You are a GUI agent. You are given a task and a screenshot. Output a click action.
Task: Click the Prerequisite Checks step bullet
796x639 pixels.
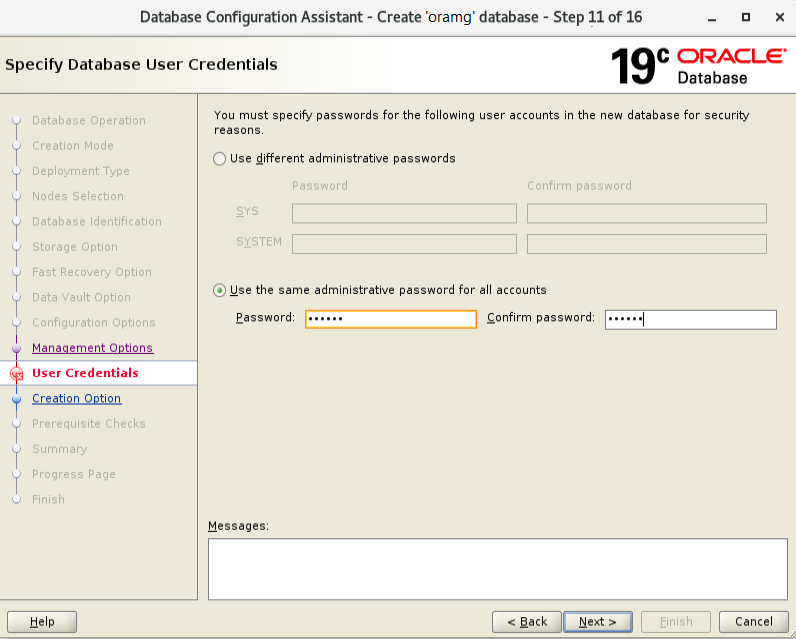(x=17, y=424)
